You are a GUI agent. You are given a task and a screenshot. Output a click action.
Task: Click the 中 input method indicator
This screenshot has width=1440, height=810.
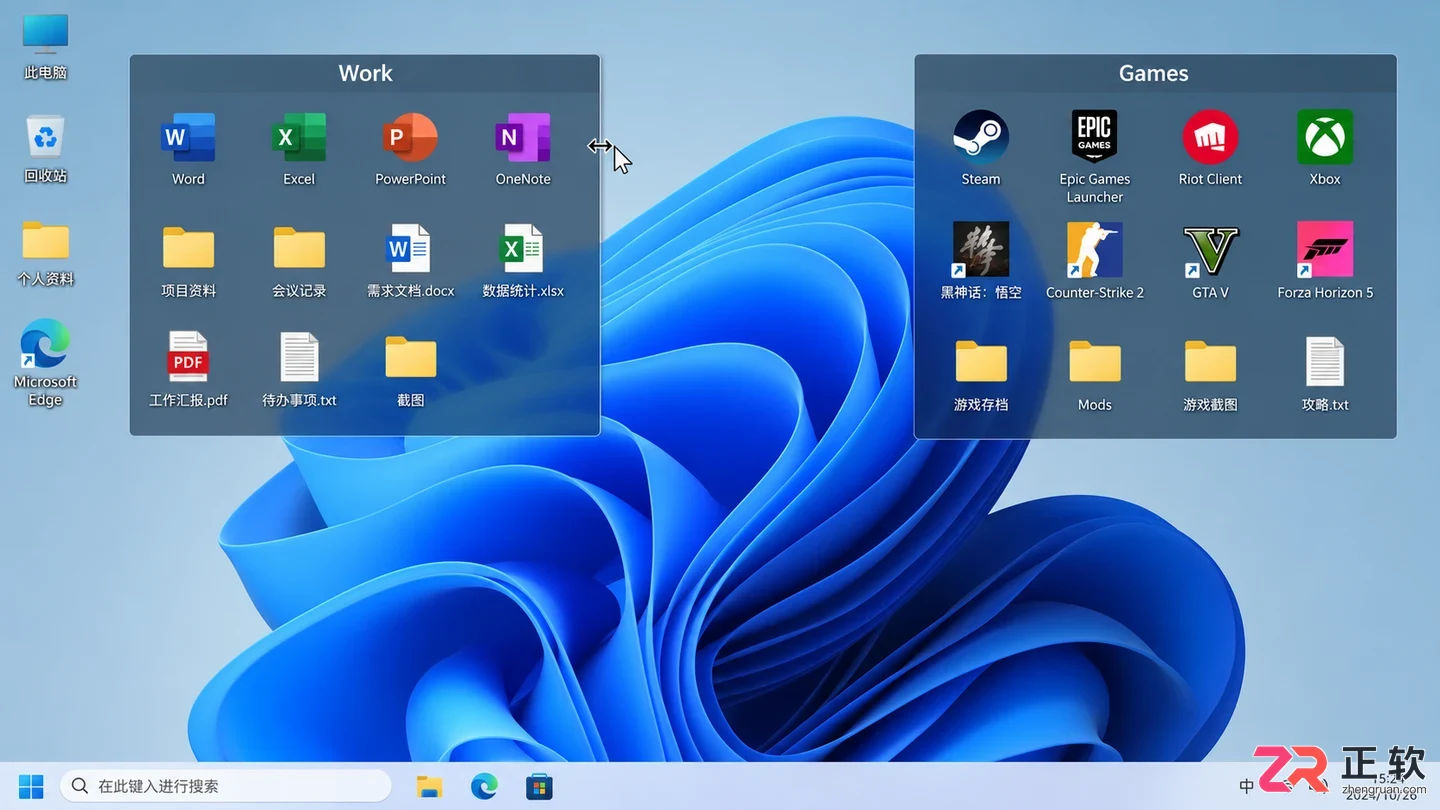coord(1246,786)
